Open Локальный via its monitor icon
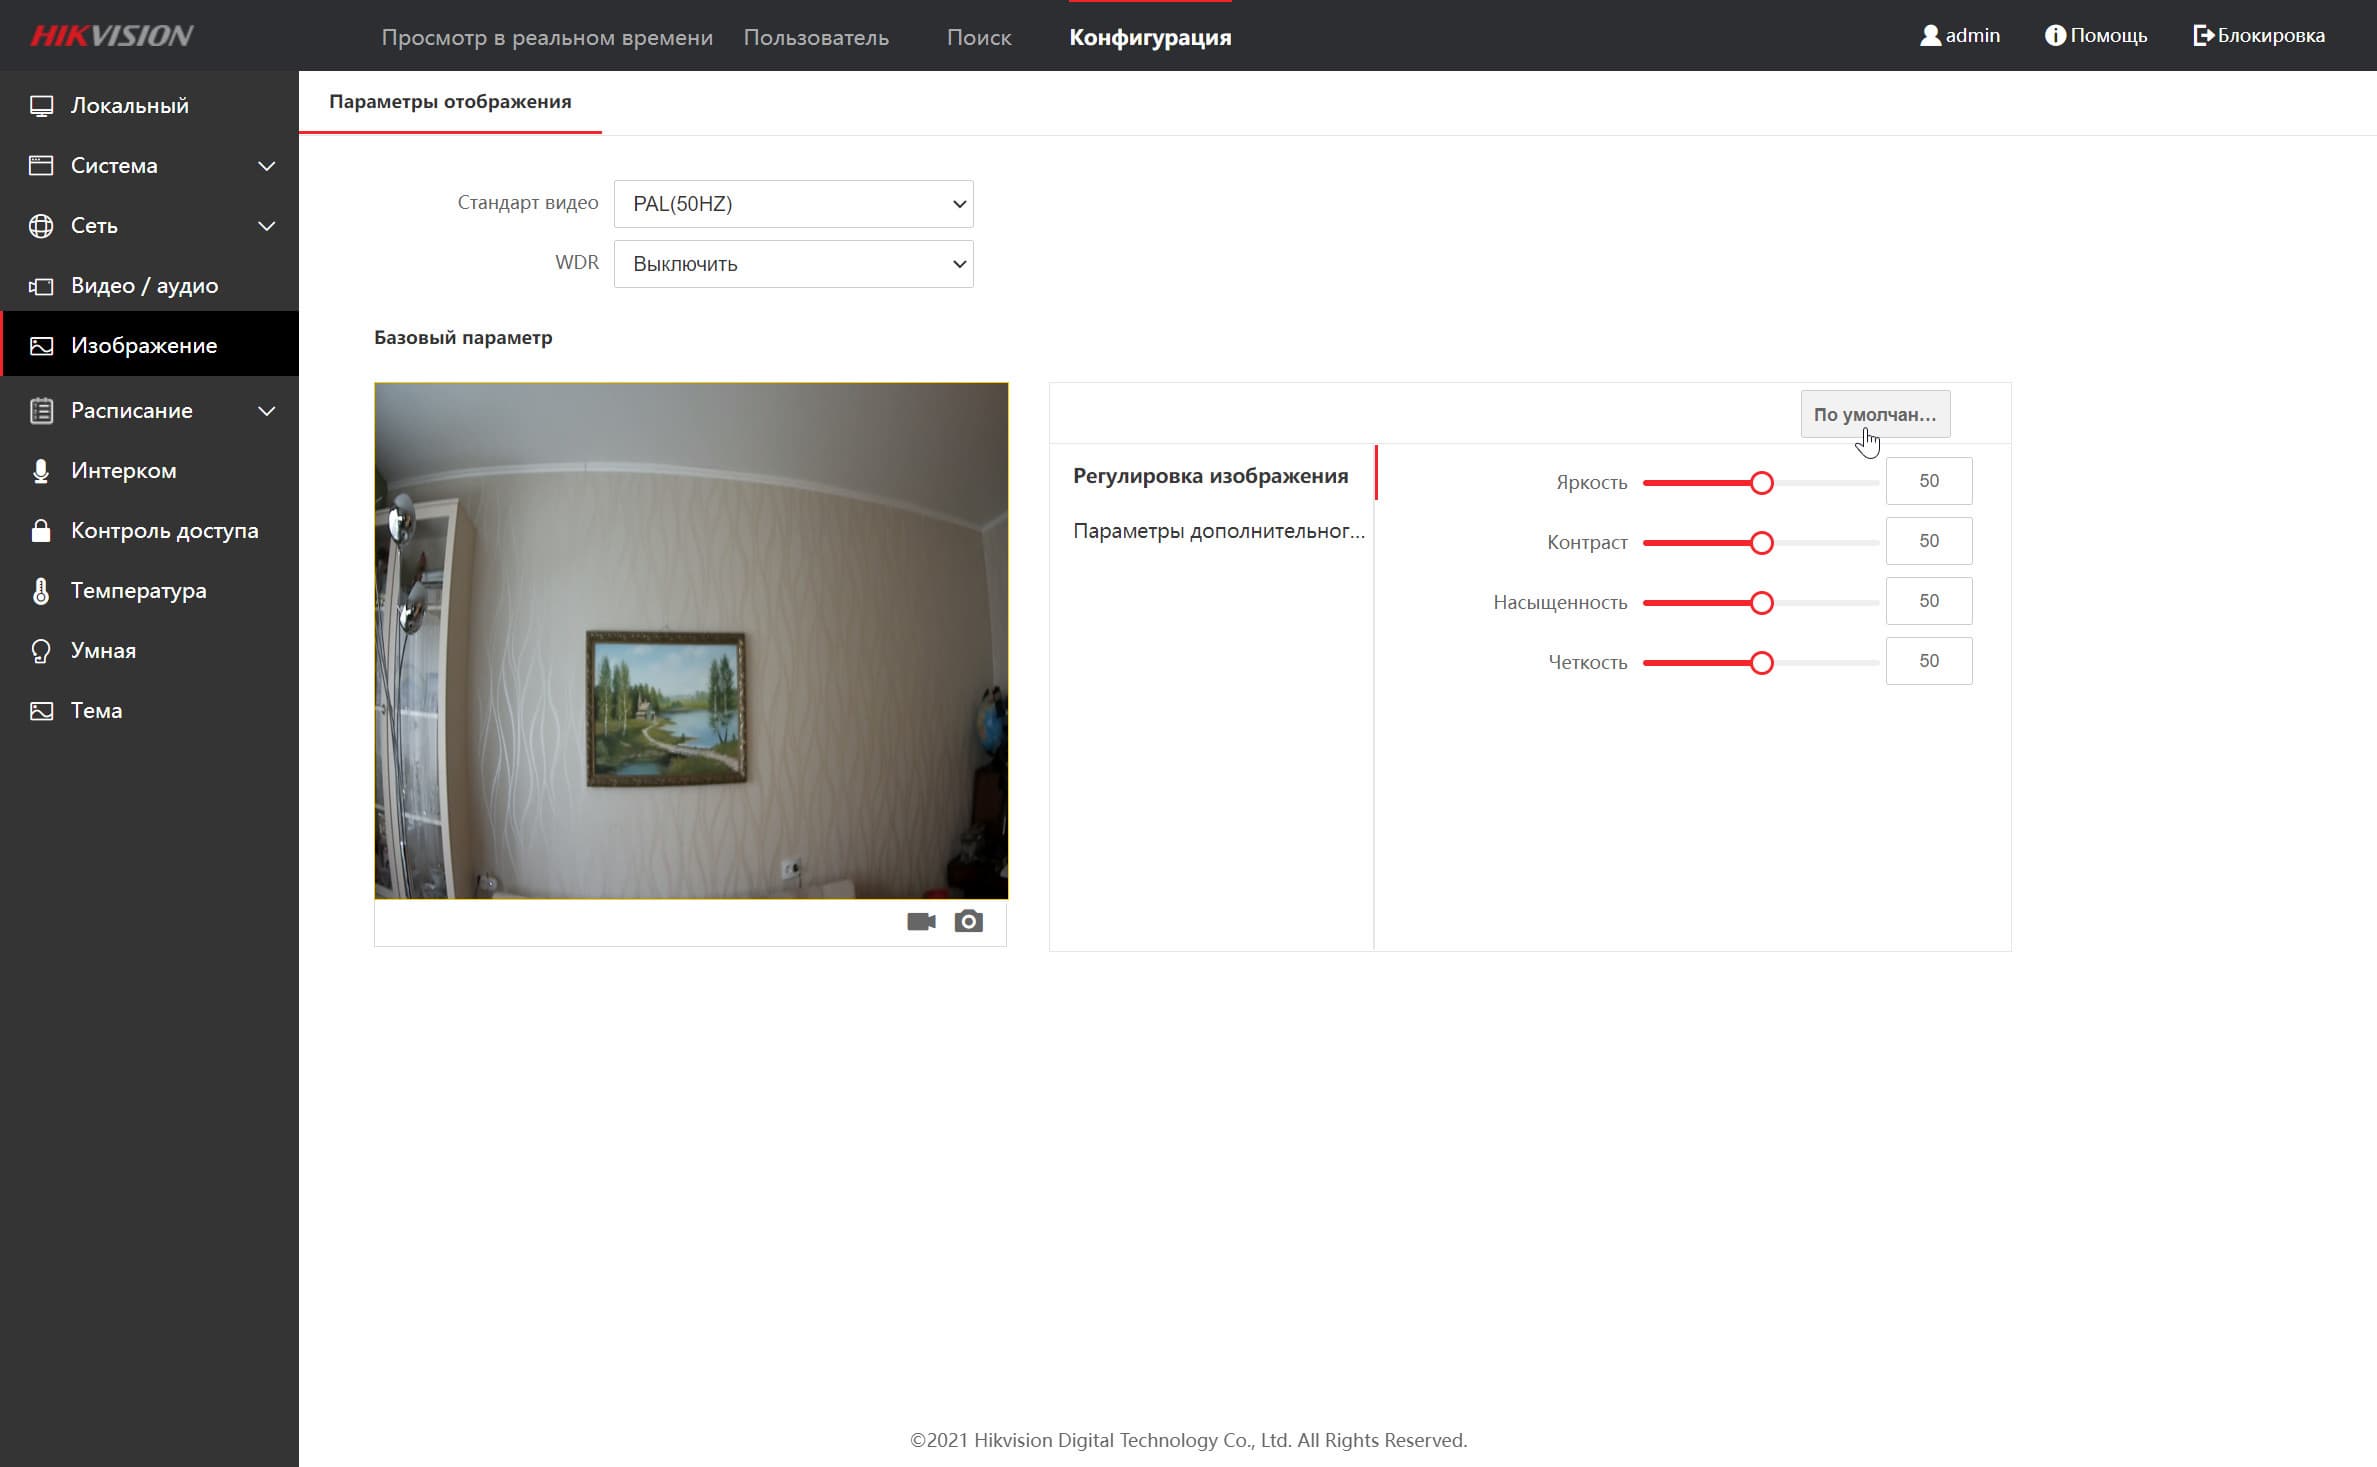The image size is (2377, 1467). (x=41, y=106)
